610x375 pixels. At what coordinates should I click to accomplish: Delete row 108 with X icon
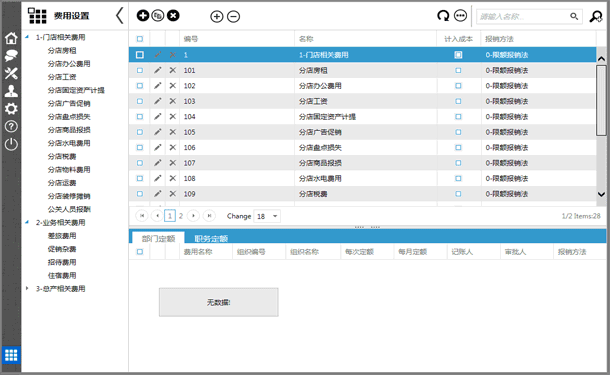coord(173,178)
